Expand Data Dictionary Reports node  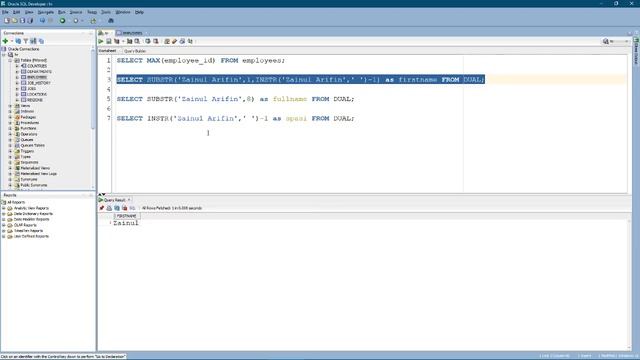pos(4,214)
